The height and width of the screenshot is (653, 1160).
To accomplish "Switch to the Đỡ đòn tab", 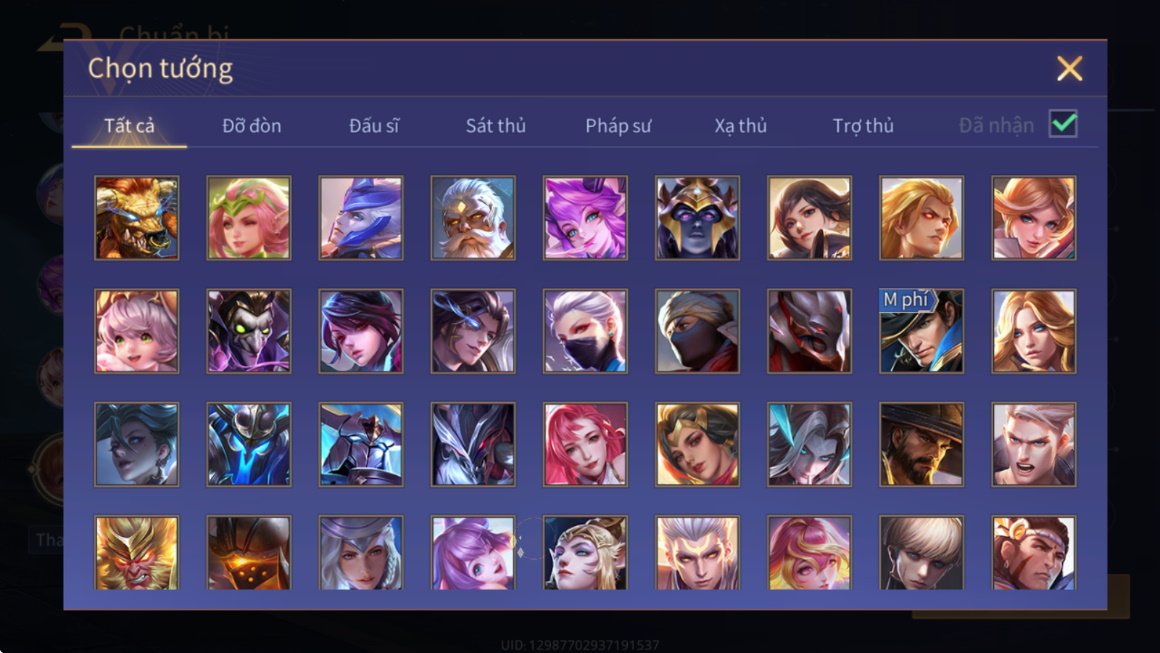I will click(252, 126).
